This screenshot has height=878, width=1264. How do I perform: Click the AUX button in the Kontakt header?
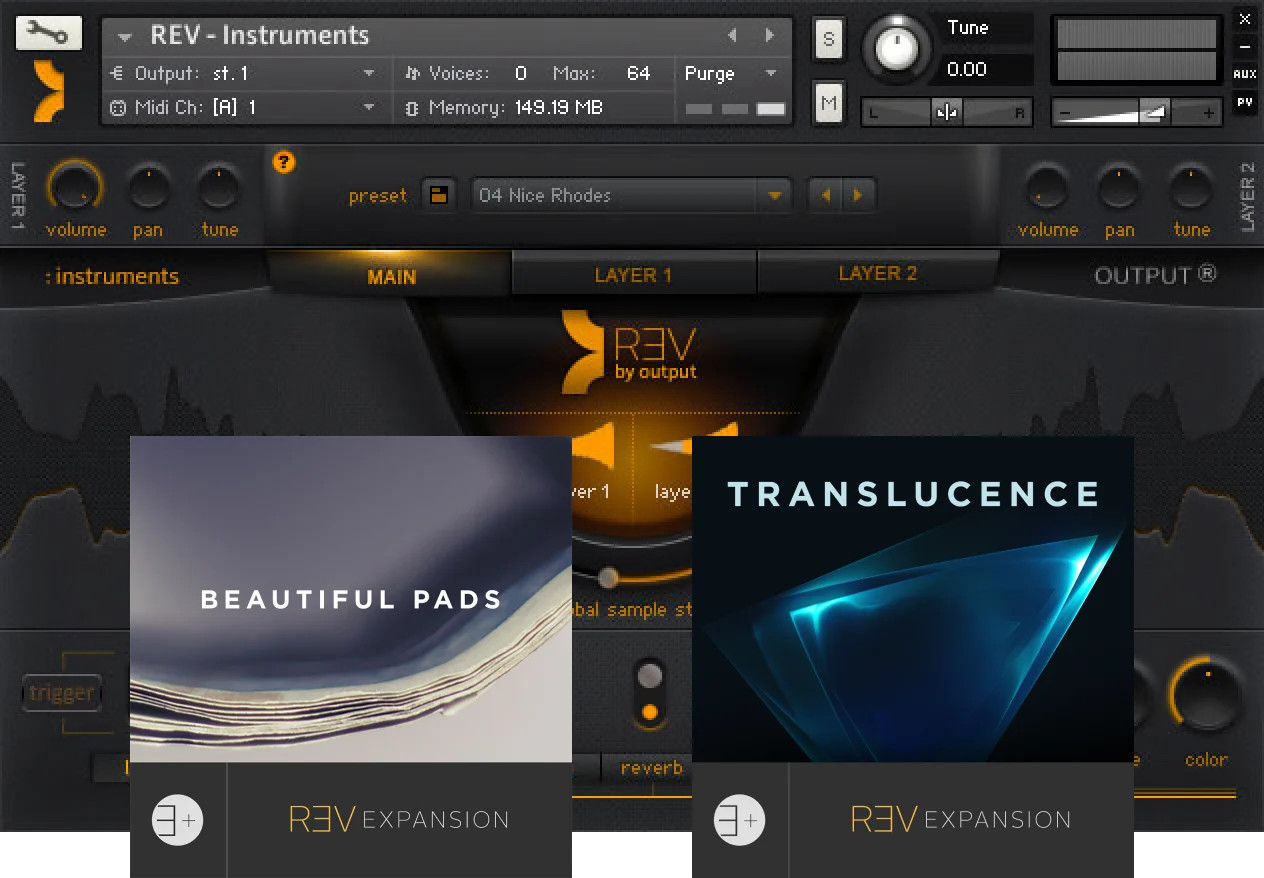(x=1246, y=73)
